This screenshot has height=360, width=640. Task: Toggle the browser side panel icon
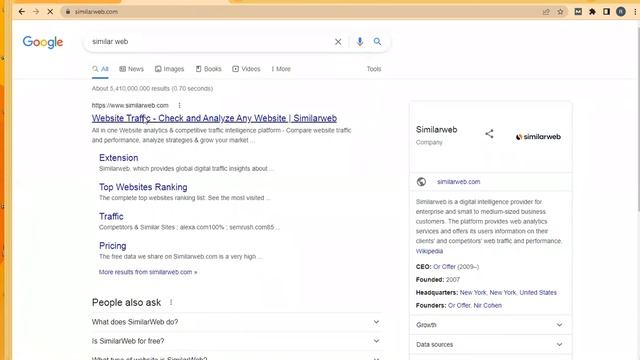pos(607,12)
